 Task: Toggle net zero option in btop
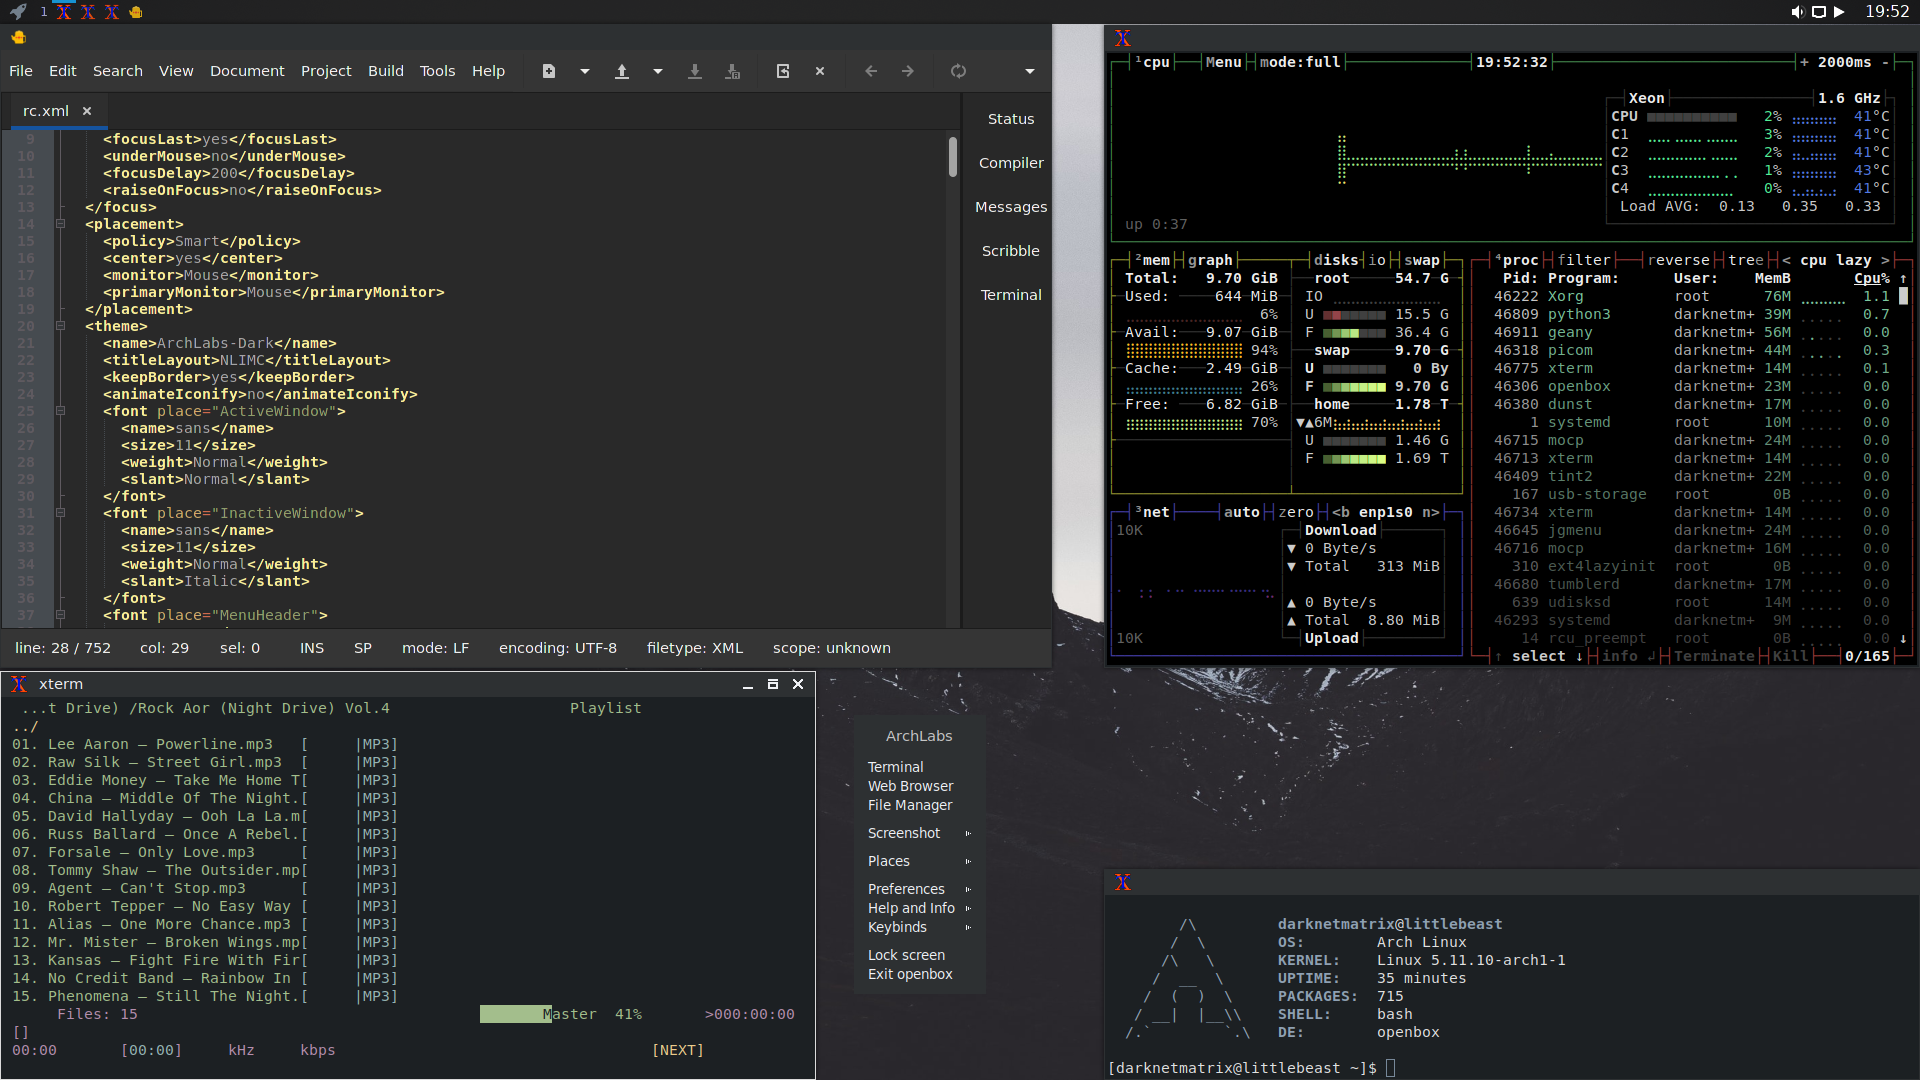[1296, 512]
